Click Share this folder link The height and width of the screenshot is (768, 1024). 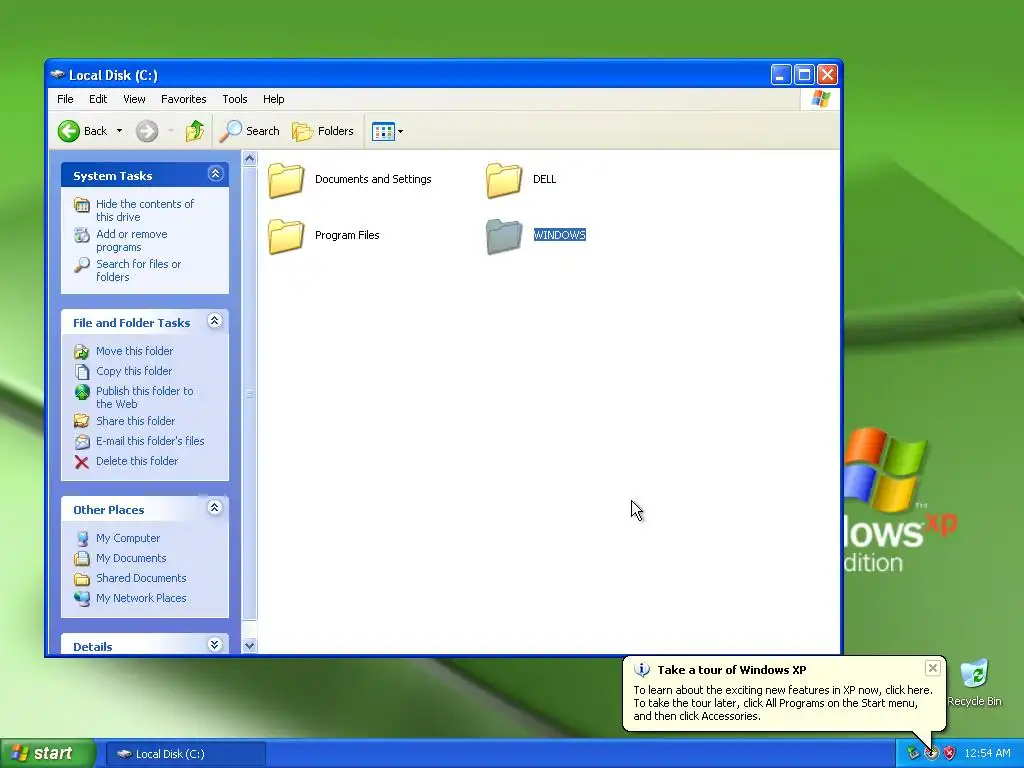click(135, 421)
